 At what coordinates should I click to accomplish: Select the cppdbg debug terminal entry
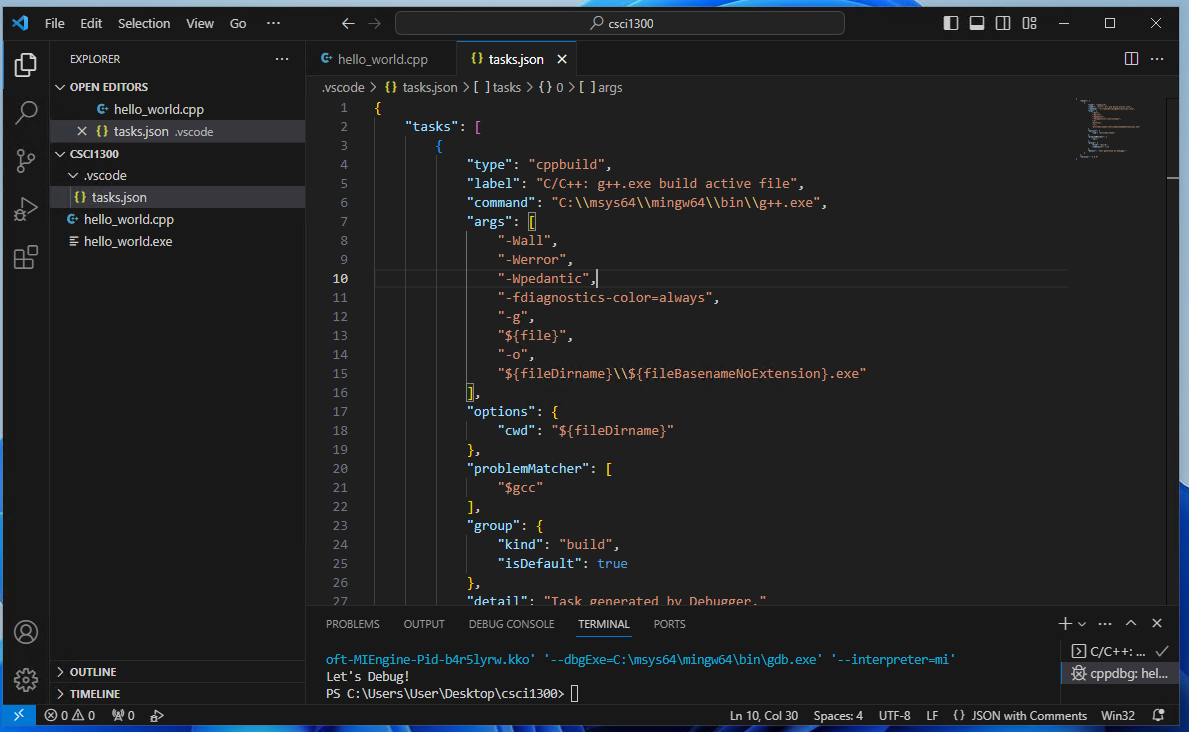1118,673
